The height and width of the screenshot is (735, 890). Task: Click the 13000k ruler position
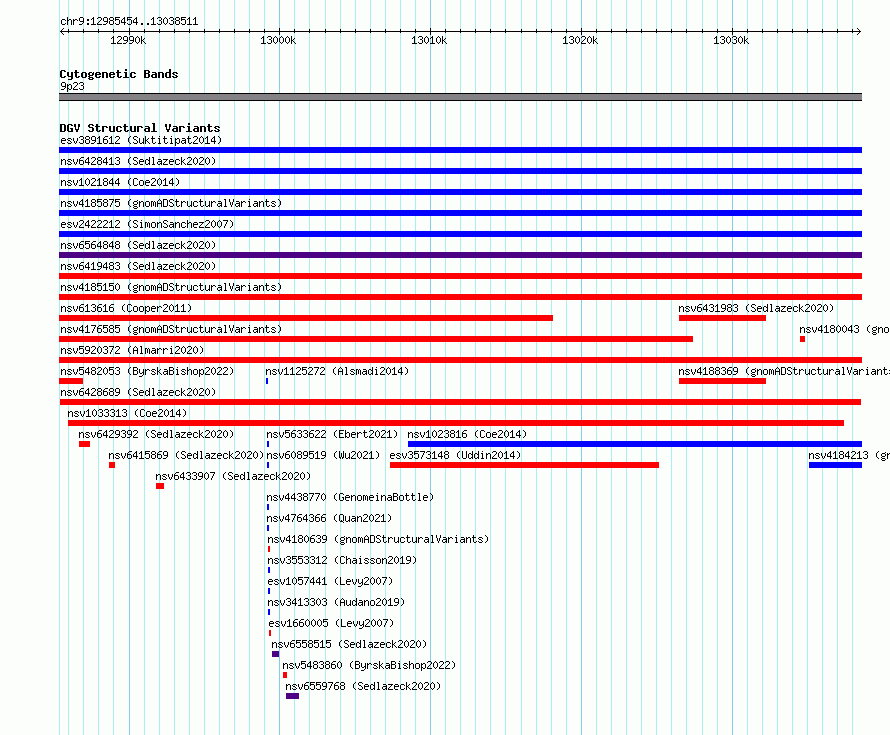[278, 40]
